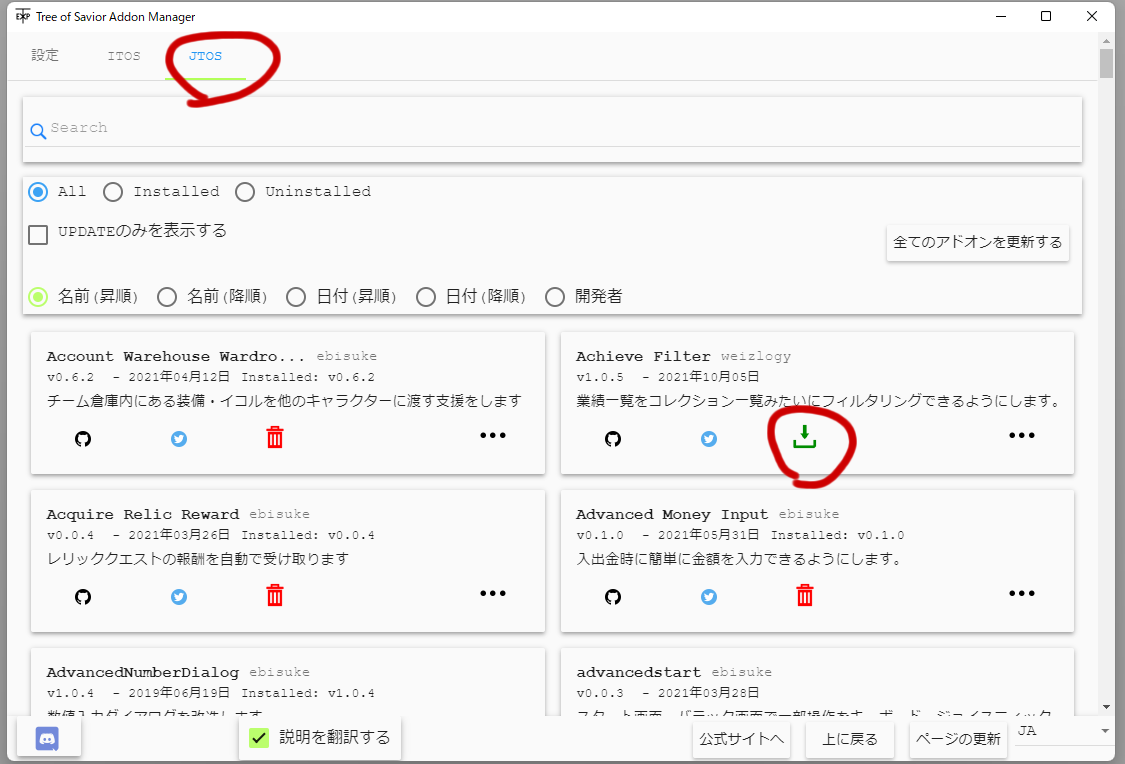Screen dimensions: 1125x764
Task: Install Achieve Filter with green download icon
Action: [804, 437]
